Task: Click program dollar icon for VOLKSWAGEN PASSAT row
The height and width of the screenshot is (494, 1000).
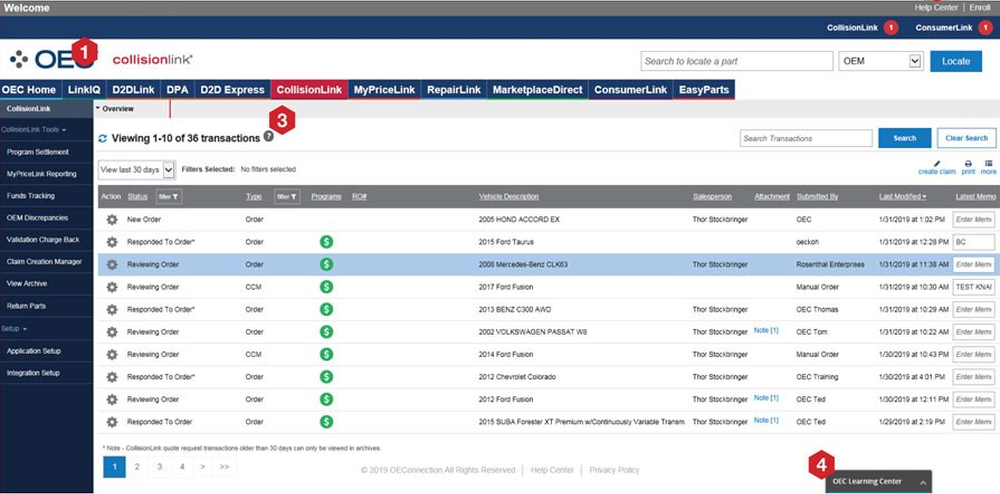Action: [x=327, y=331]
